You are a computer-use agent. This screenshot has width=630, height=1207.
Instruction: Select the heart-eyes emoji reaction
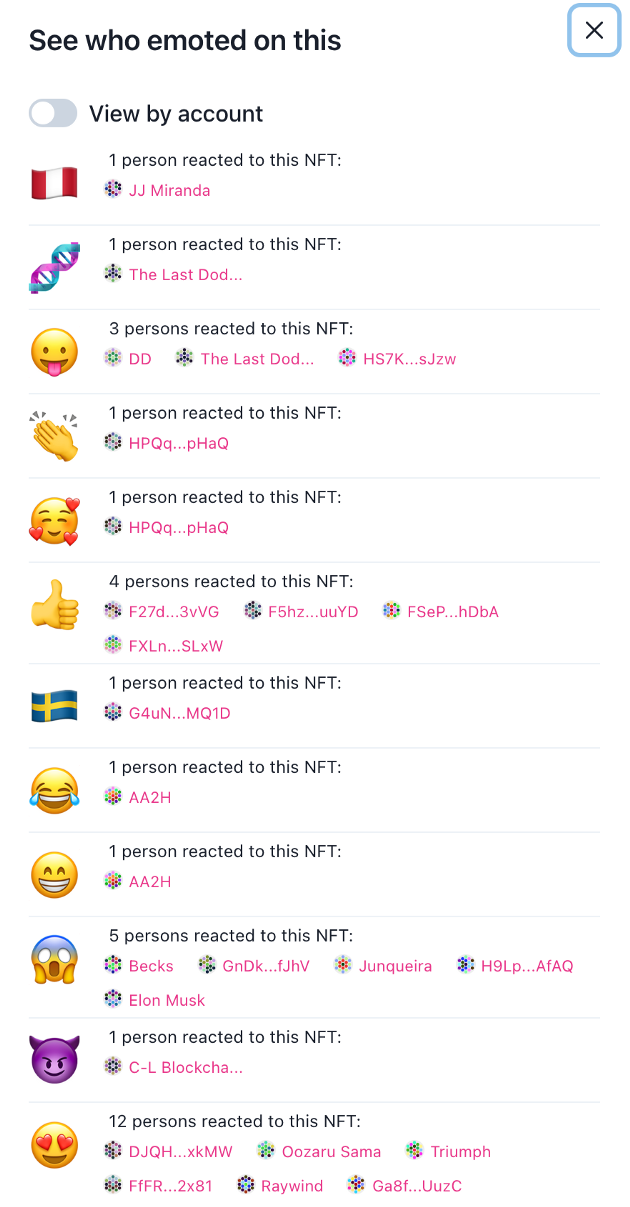tap(54, 1143)
